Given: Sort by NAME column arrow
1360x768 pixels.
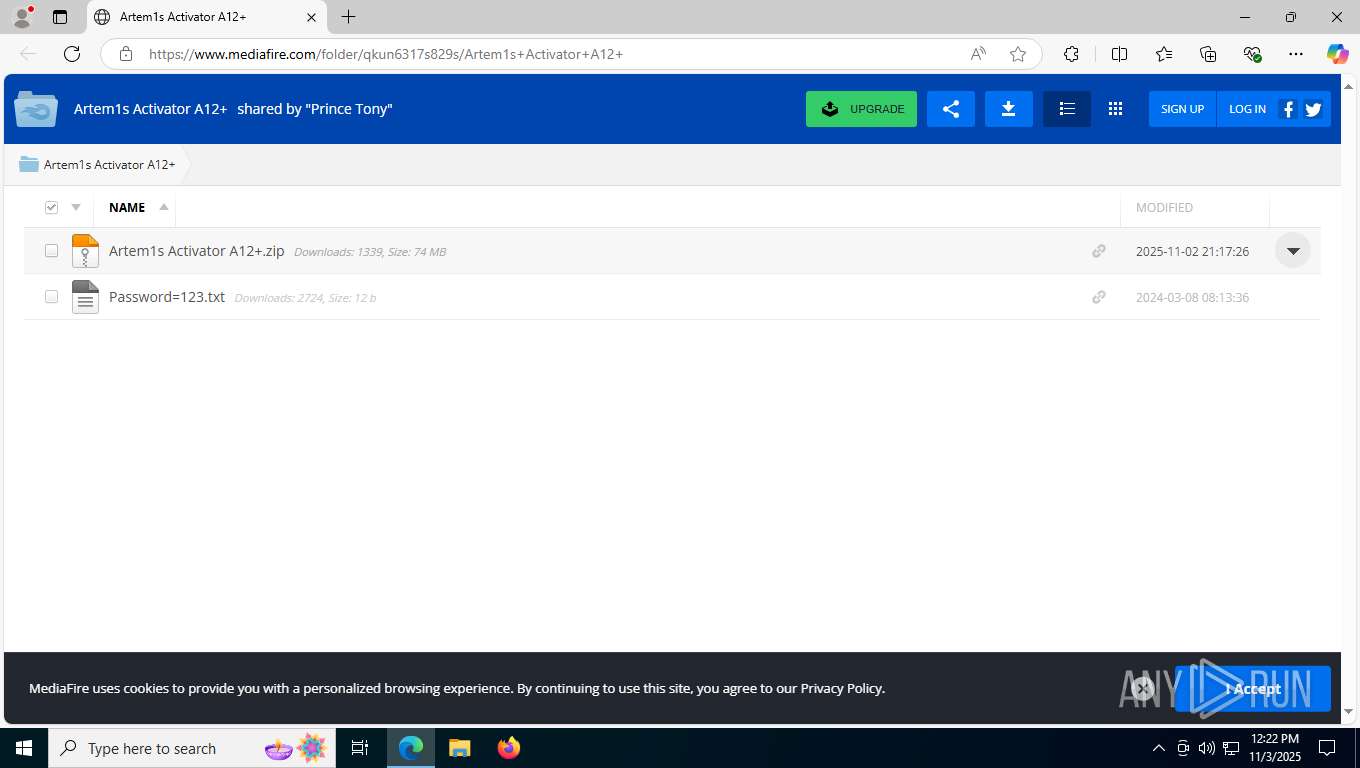Looking at the screenshot, I should click(x=164, y=207).
